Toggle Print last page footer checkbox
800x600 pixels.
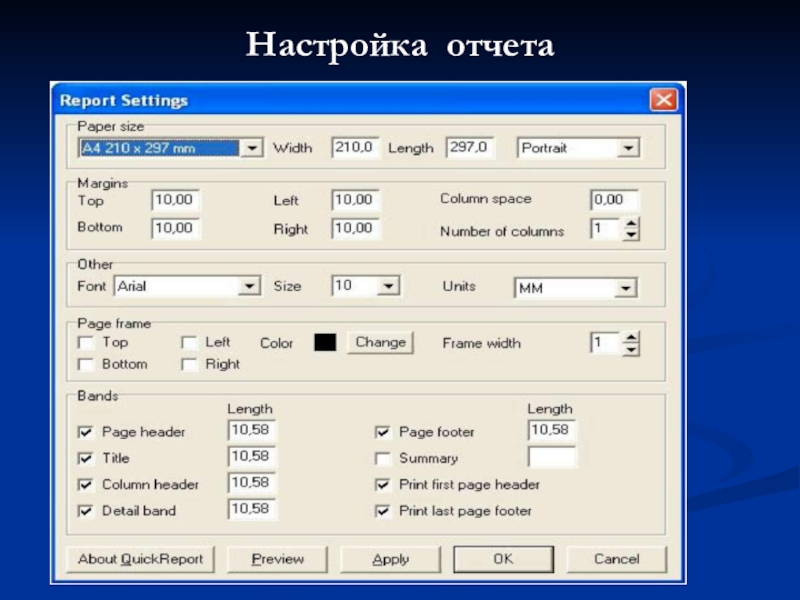pyautogui.click(x=383, y=511)
